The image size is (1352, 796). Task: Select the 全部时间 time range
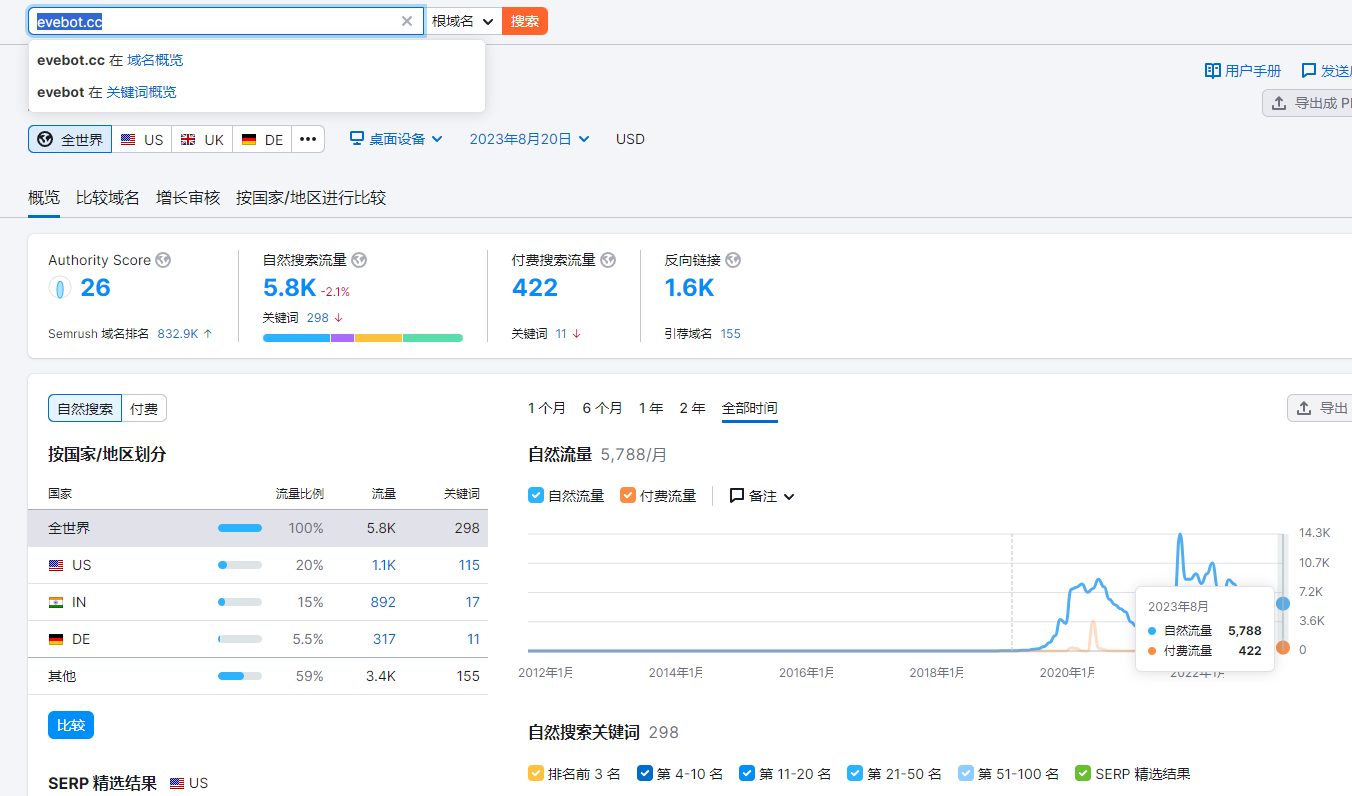point(750,408)
